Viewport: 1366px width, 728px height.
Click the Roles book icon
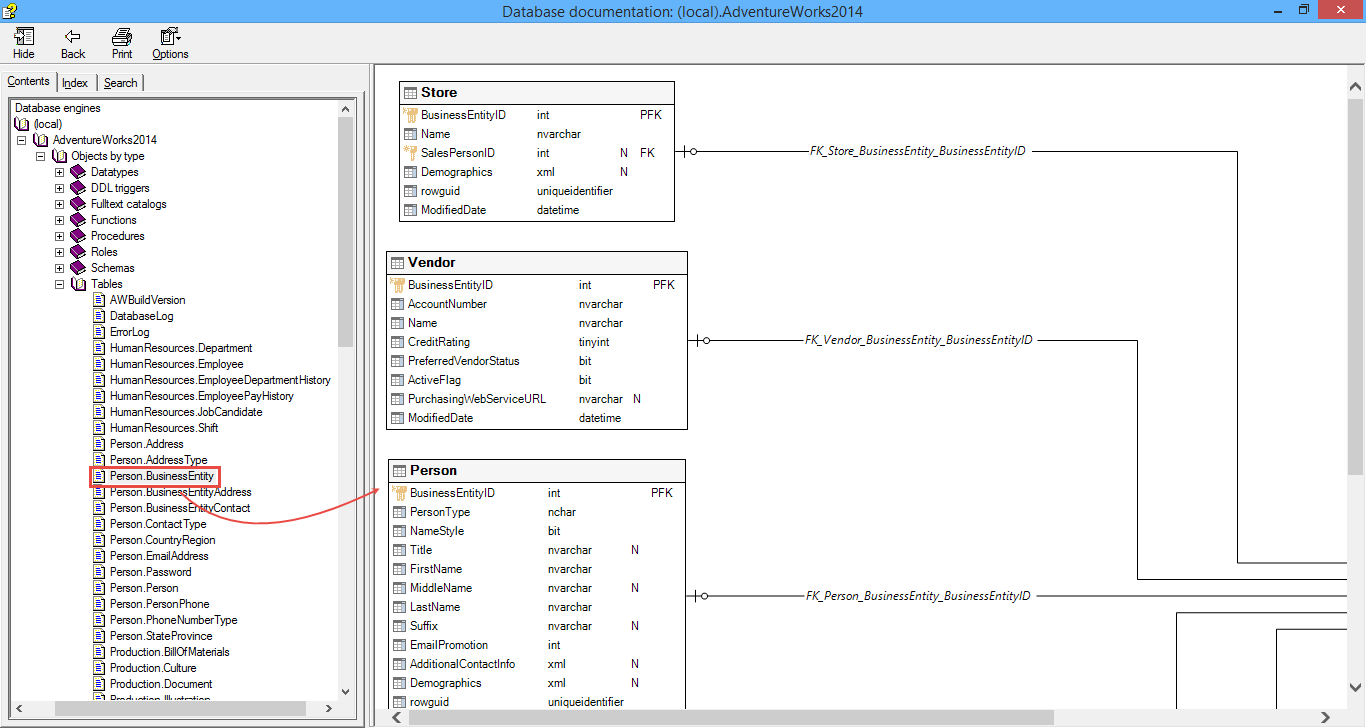point(79,252)
